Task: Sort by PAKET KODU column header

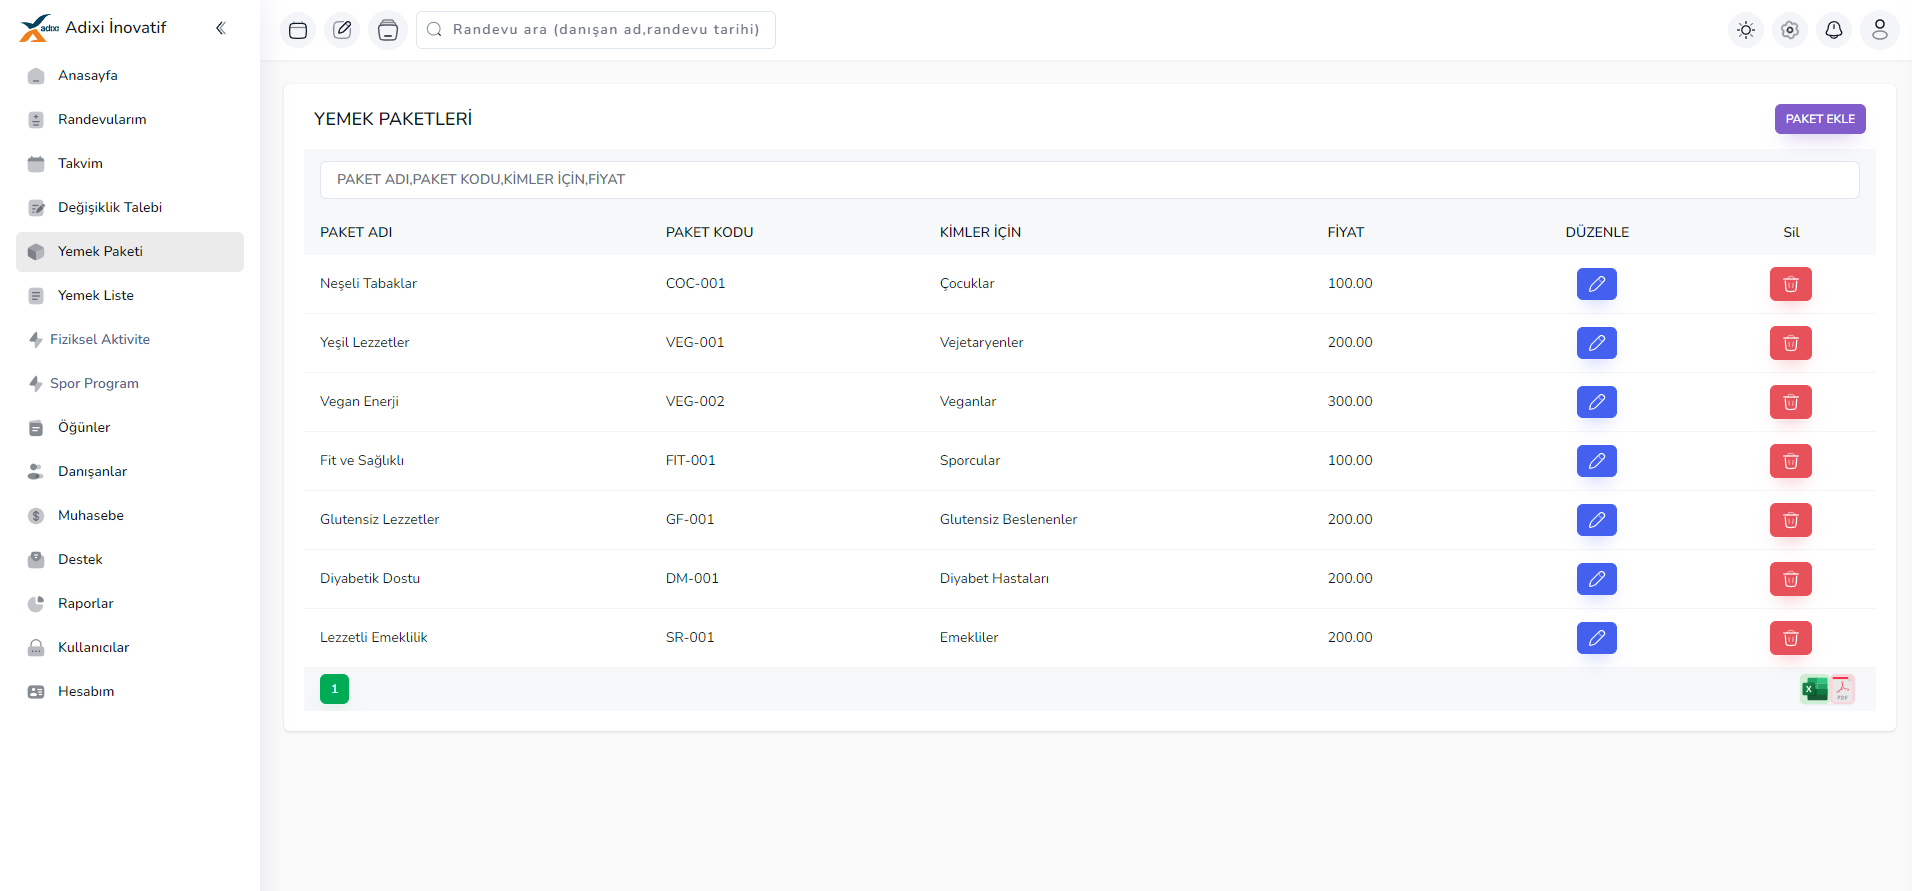Action: (x=709, y=232)
